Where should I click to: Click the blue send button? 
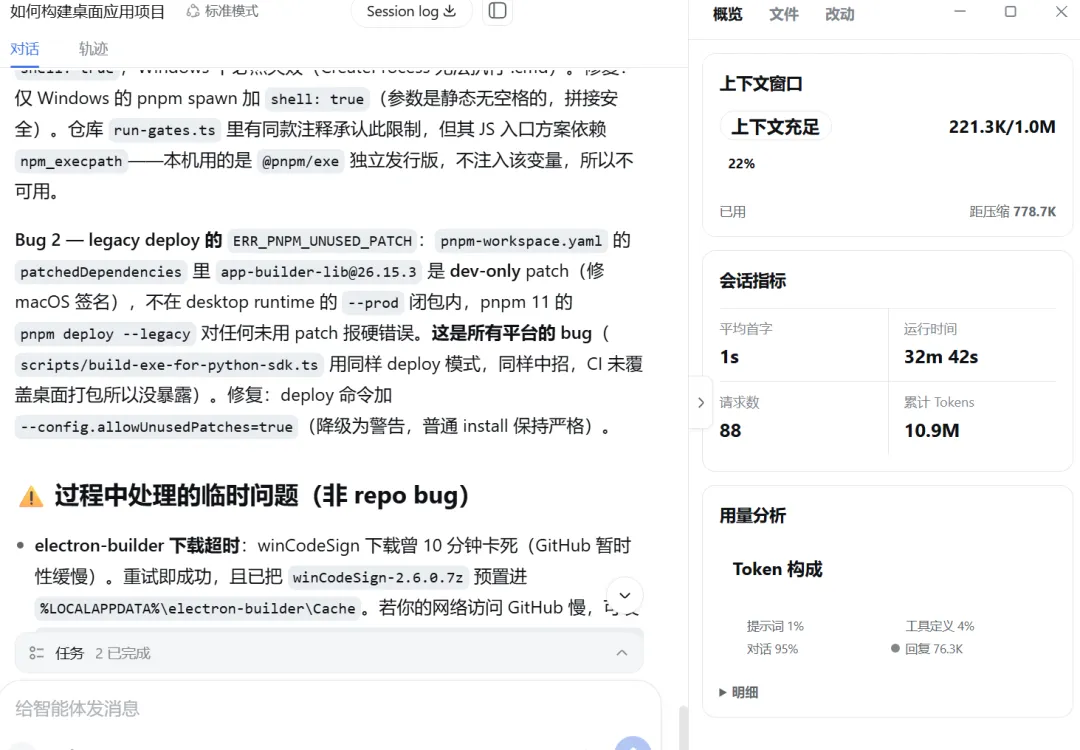633,743
